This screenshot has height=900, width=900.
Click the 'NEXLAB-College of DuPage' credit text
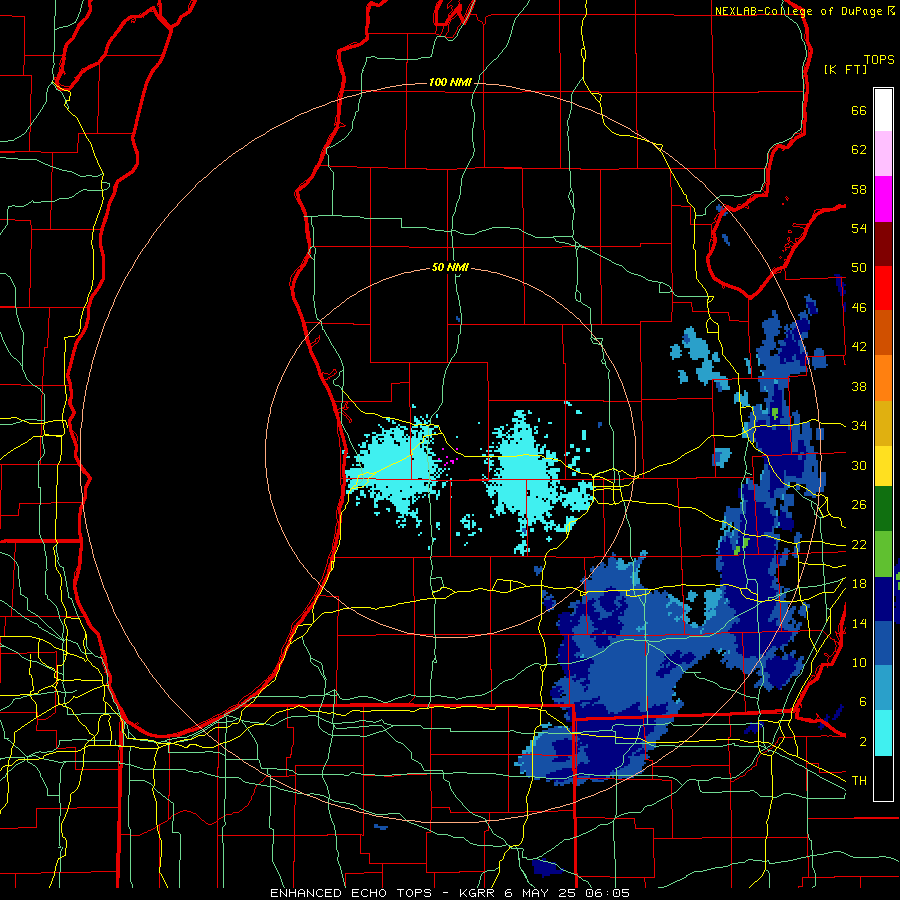coord(799,11)
